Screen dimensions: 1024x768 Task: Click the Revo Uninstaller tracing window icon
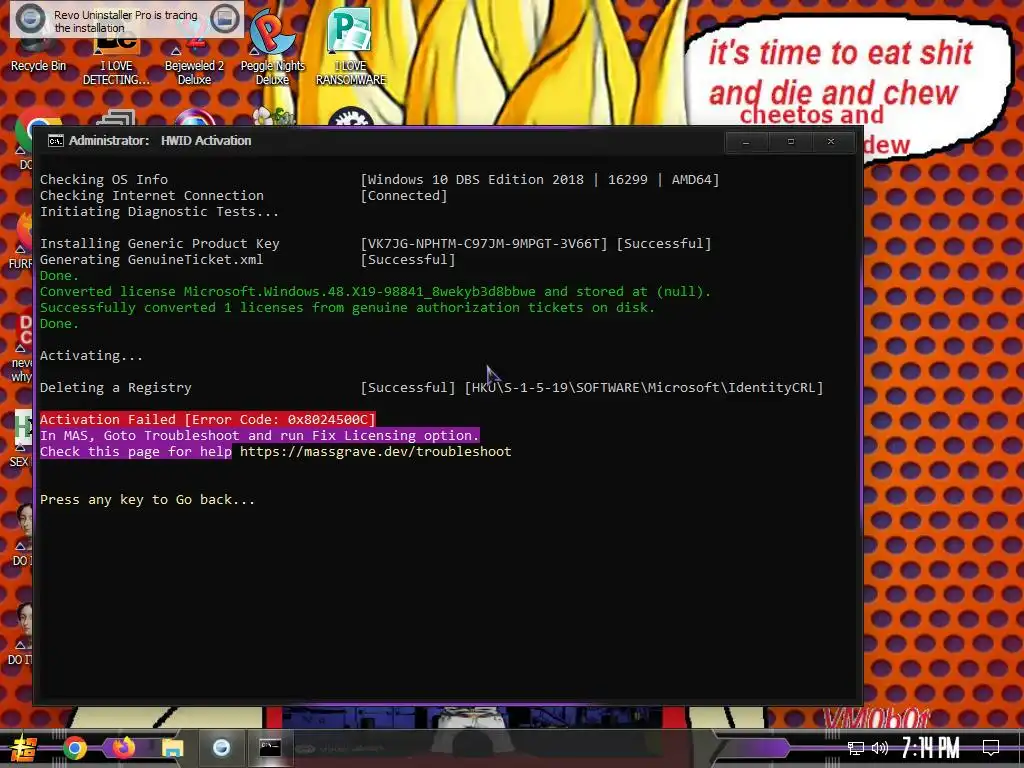[225, 19]
